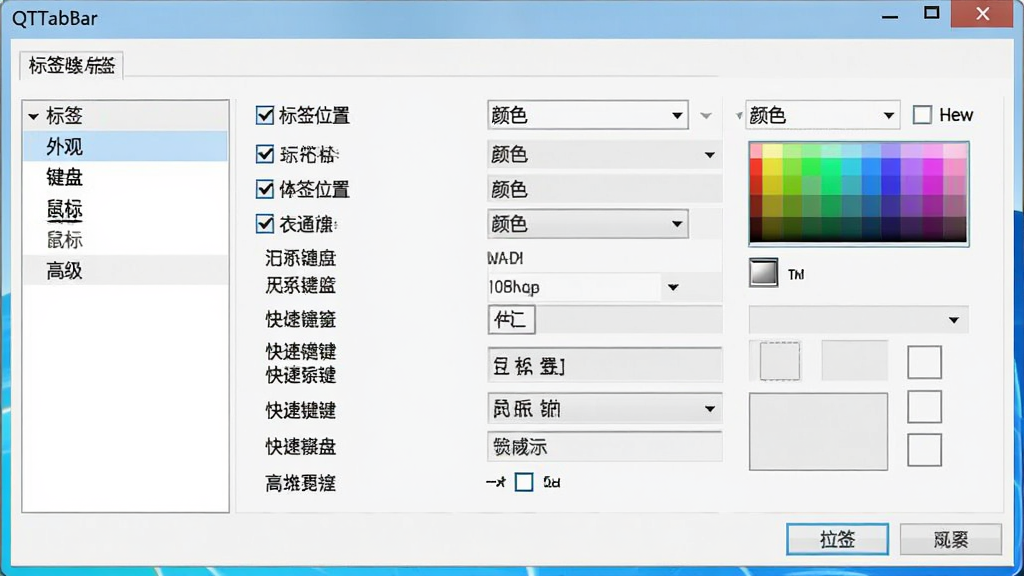The image size is (1024, 576).
Task: Focus the gray field right of 件匚 button
Action: tap(630, 319)
